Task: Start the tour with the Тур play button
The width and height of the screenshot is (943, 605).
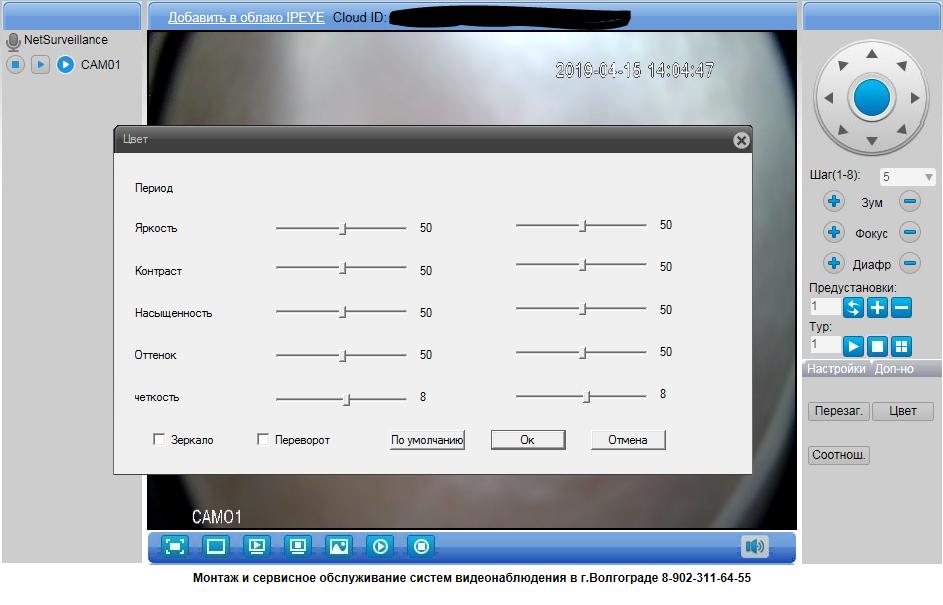Action: point(853,346)
